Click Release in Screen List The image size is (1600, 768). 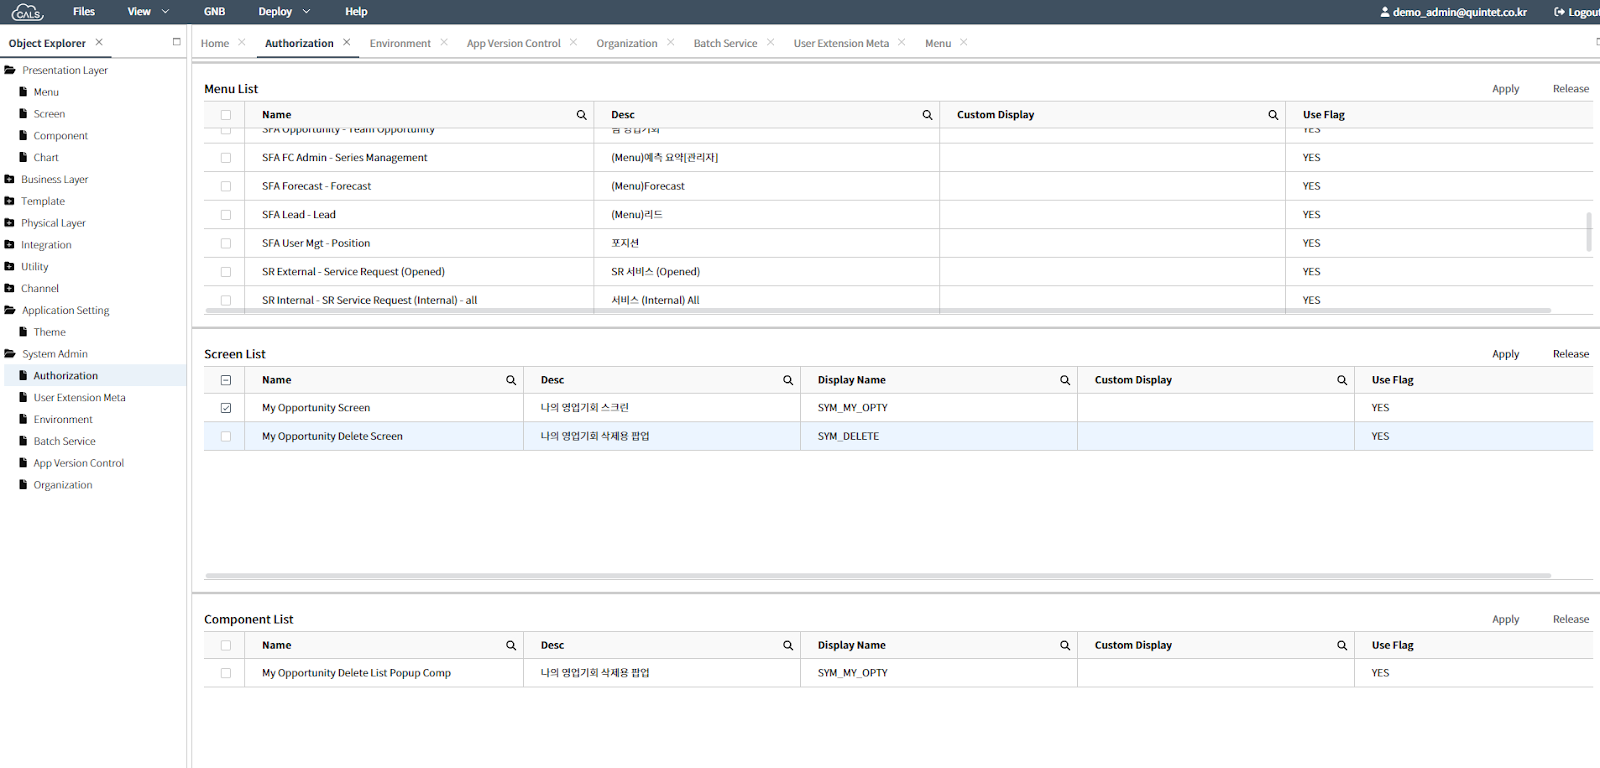[1570, 354]
